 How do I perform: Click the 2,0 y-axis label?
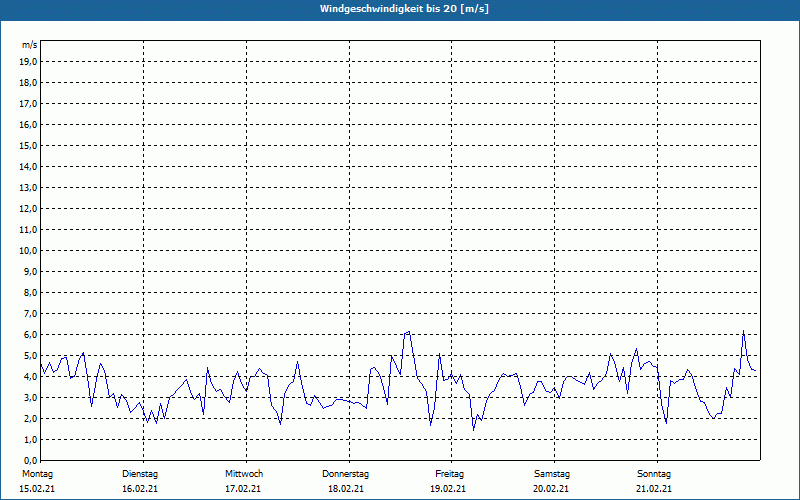[x=30, y=418]
